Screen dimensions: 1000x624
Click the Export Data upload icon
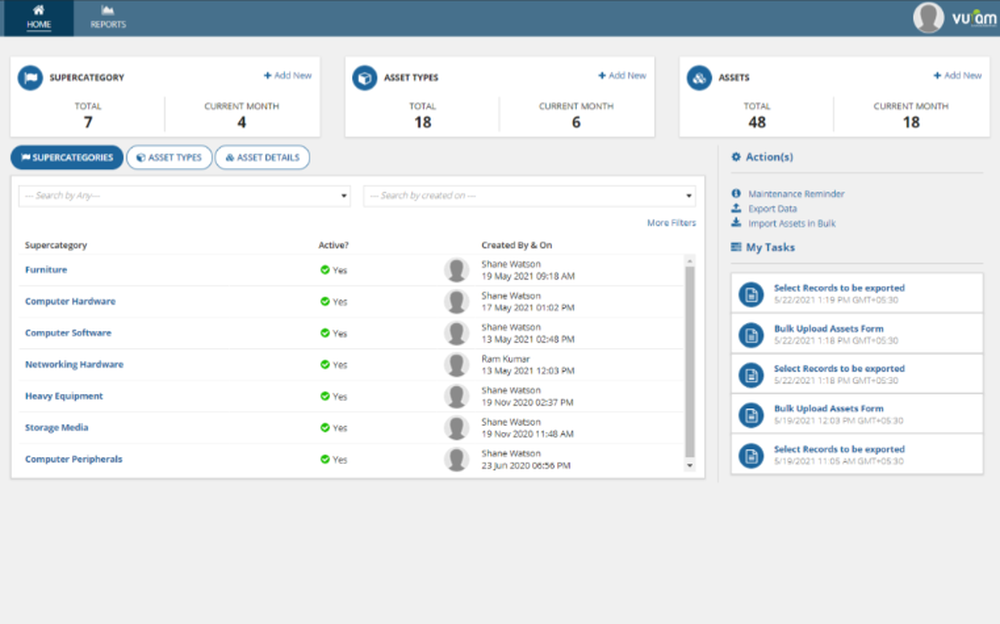coord(738,208)
